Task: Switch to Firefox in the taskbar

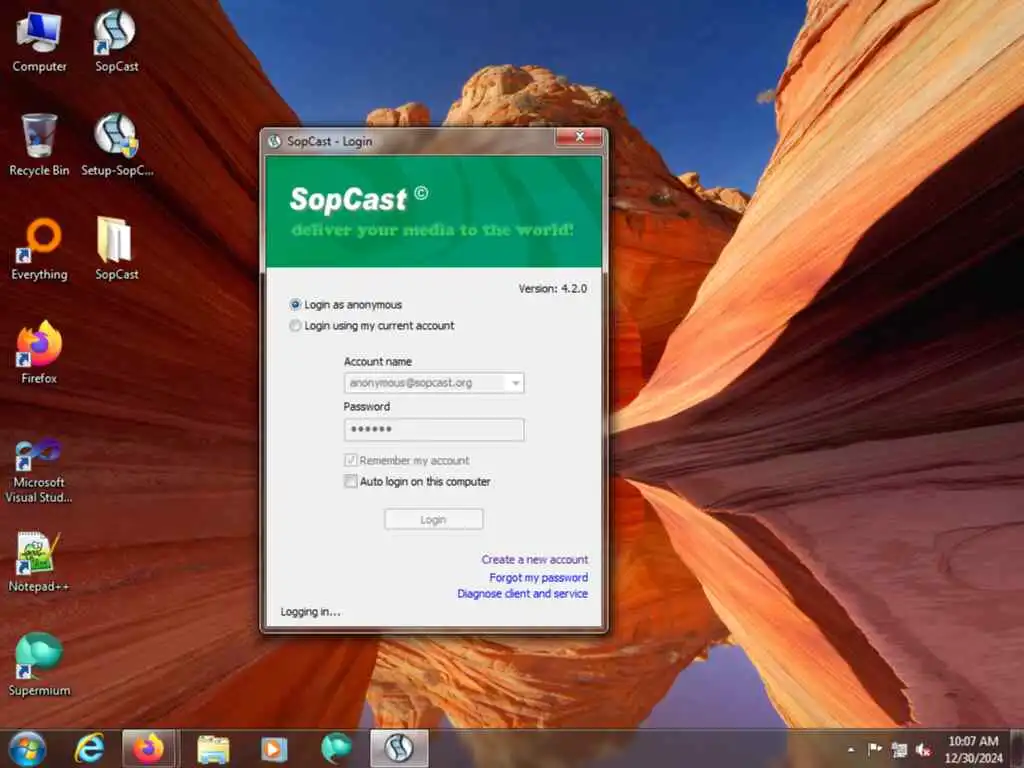Action: [x=148, y=748]
